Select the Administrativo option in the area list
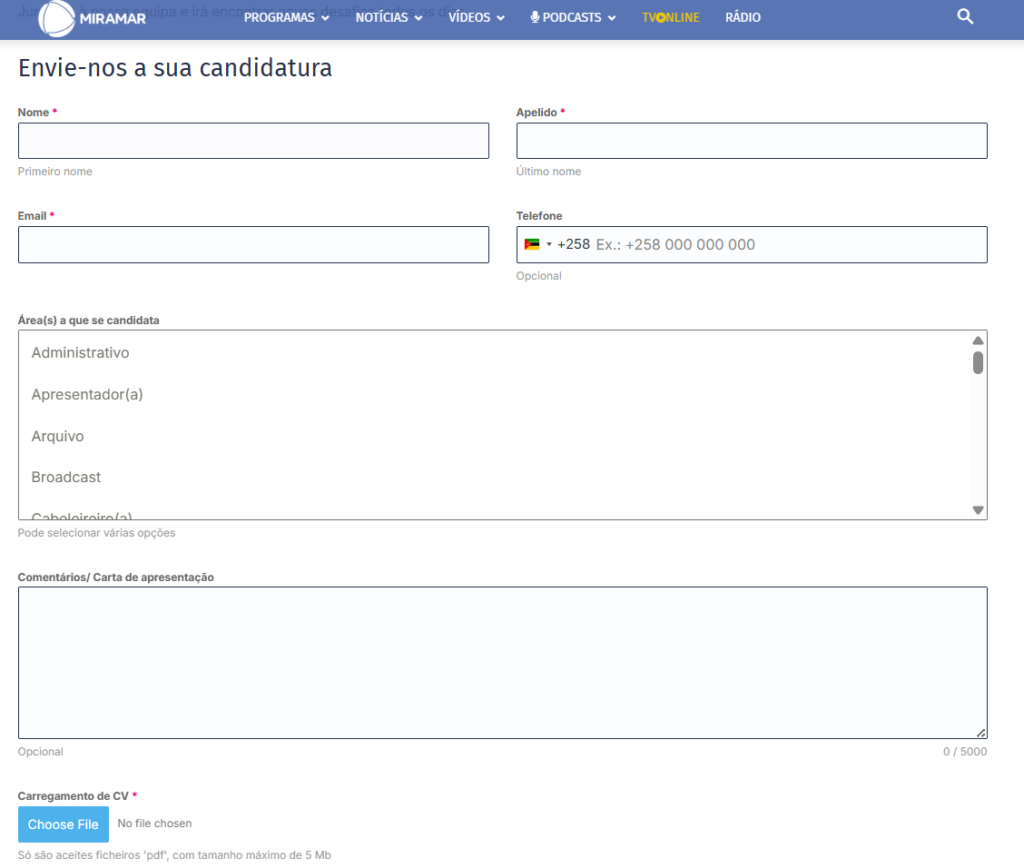Screen dimensions: 1024x868 tap(80, 352)
